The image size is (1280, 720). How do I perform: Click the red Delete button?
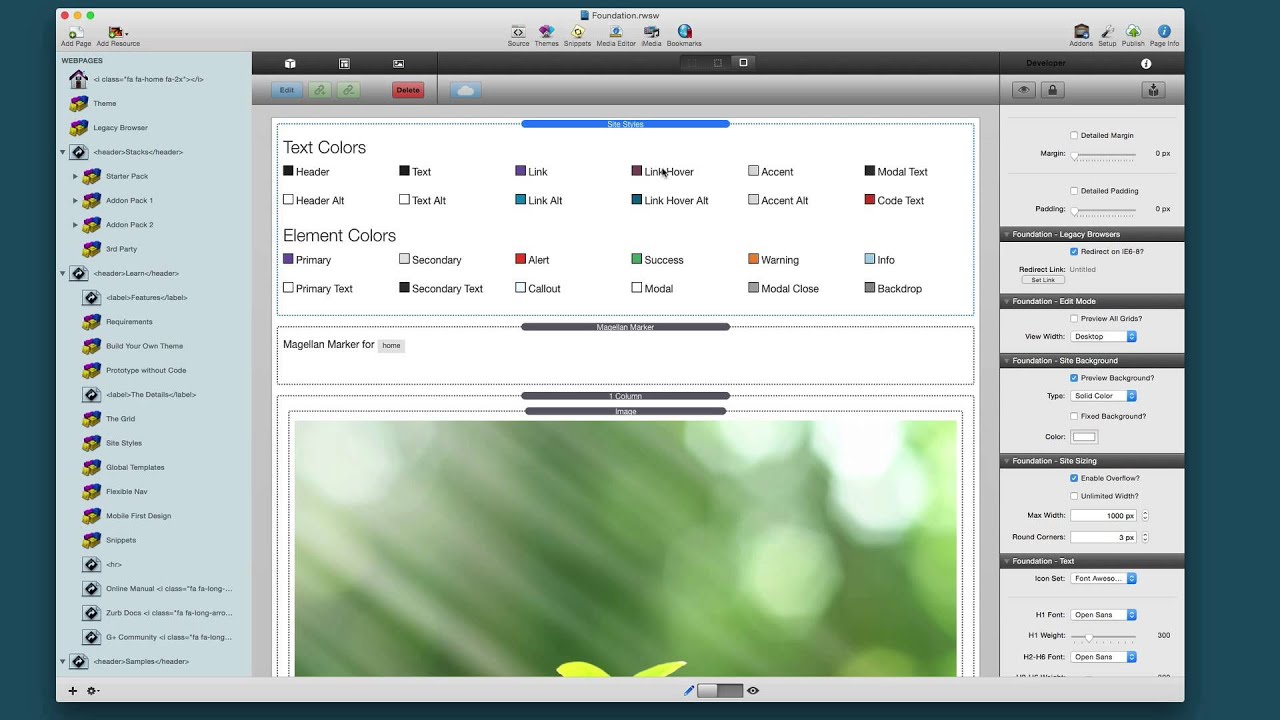408,90
